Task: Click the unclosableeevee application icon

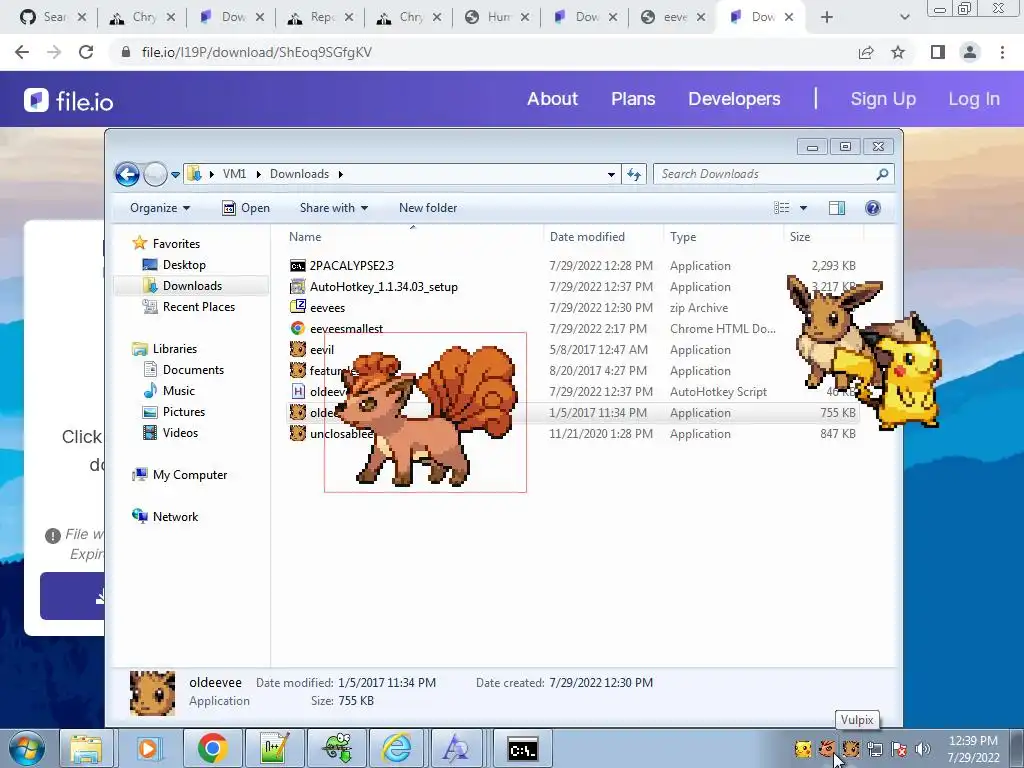Action: point(298,434)
